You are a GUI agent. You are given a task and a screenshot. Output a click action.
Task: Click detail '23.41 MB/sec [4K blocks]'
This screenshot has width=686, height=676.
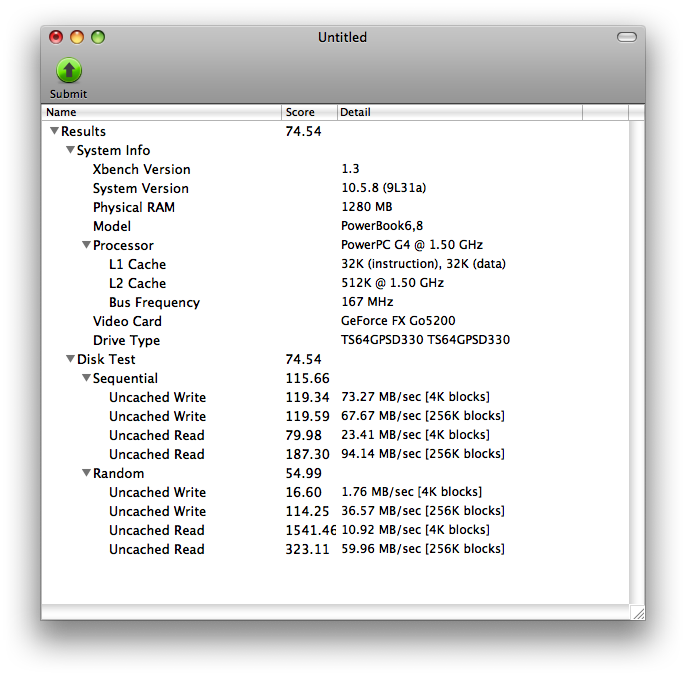tap(415, 435)
